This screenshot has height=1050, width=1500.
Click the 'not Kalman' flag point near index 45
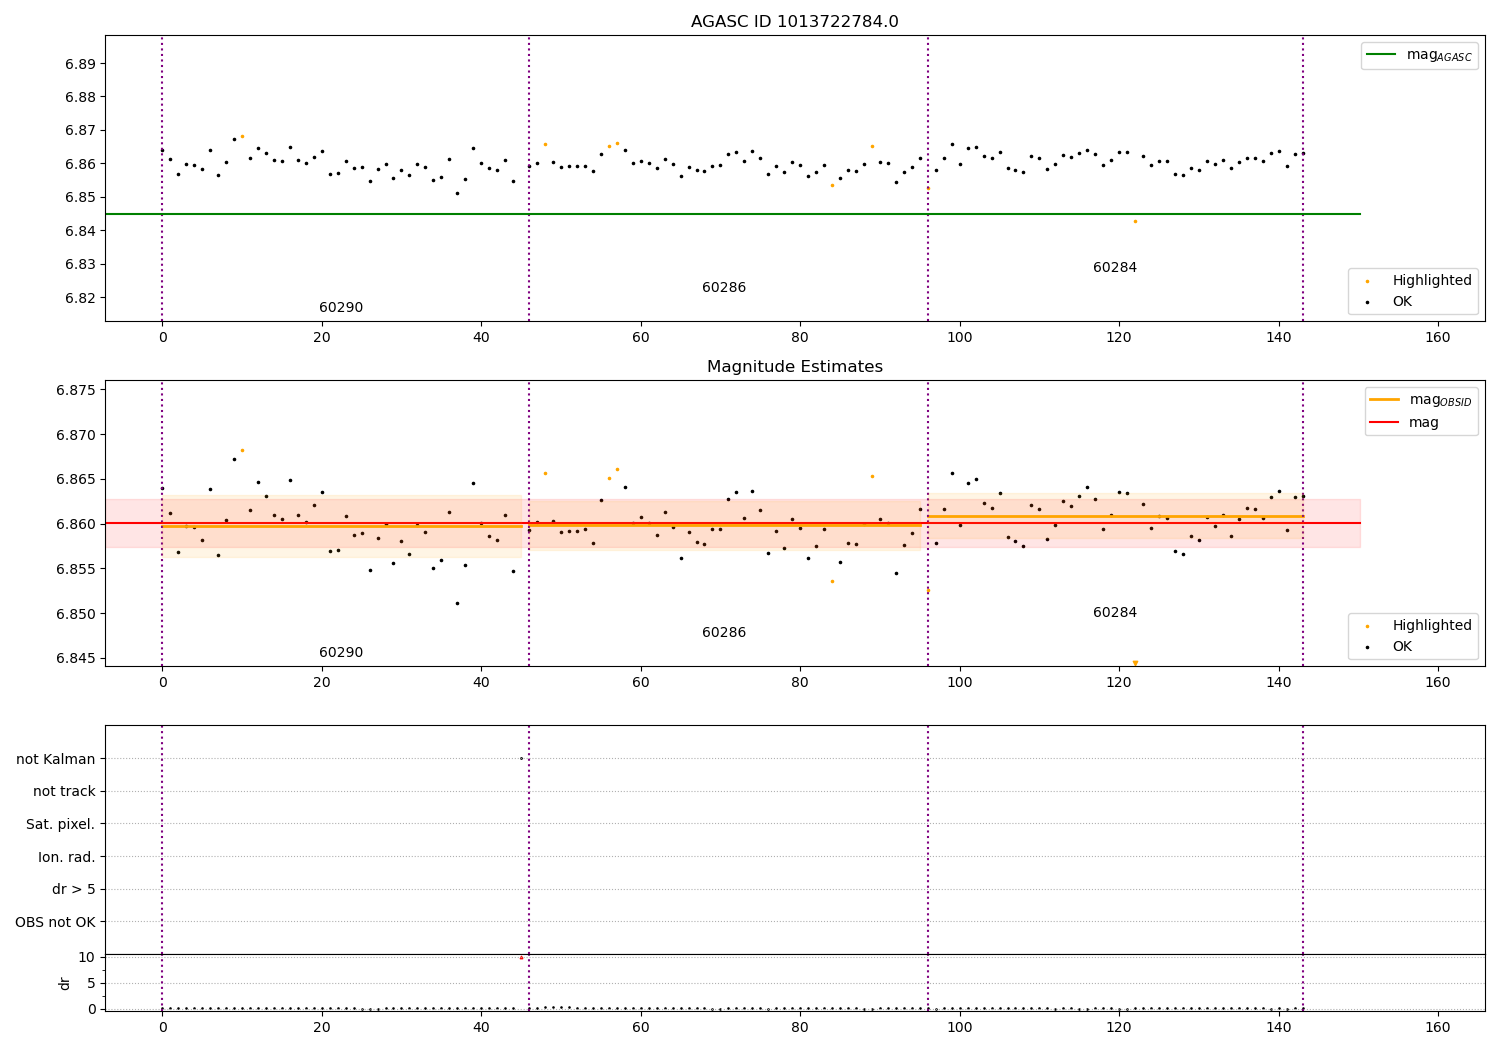click(521, 758)
